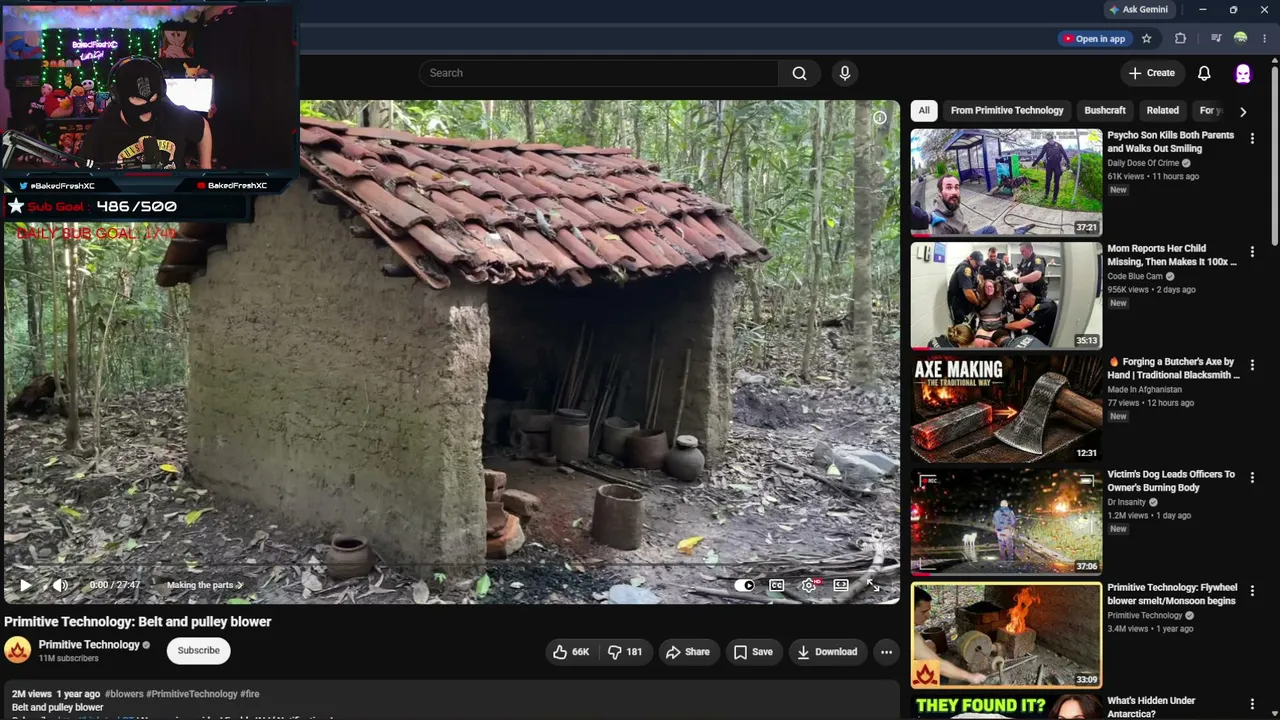Enter fullscreen mode in the player

873,585
